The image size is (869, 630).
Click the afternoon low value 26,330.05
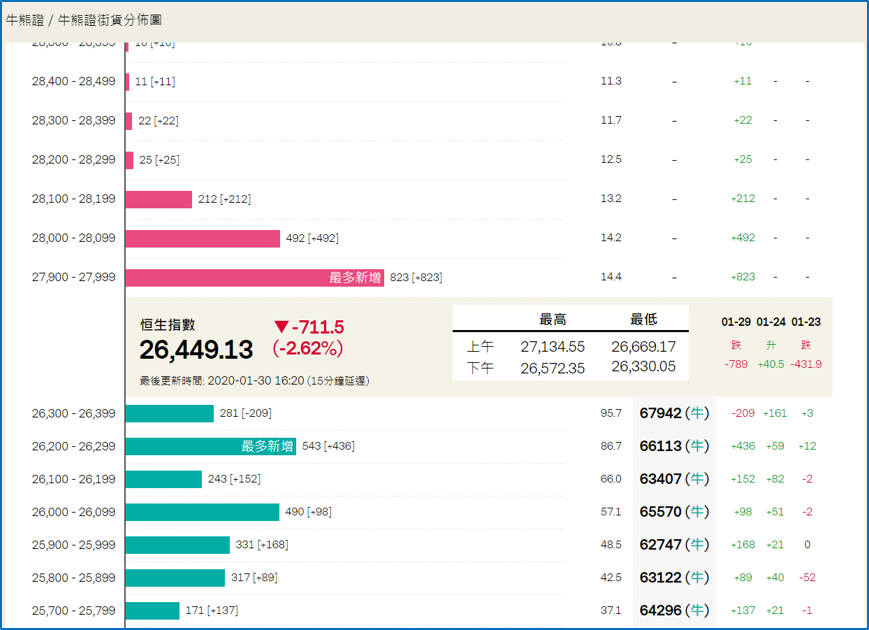[643, 367]
